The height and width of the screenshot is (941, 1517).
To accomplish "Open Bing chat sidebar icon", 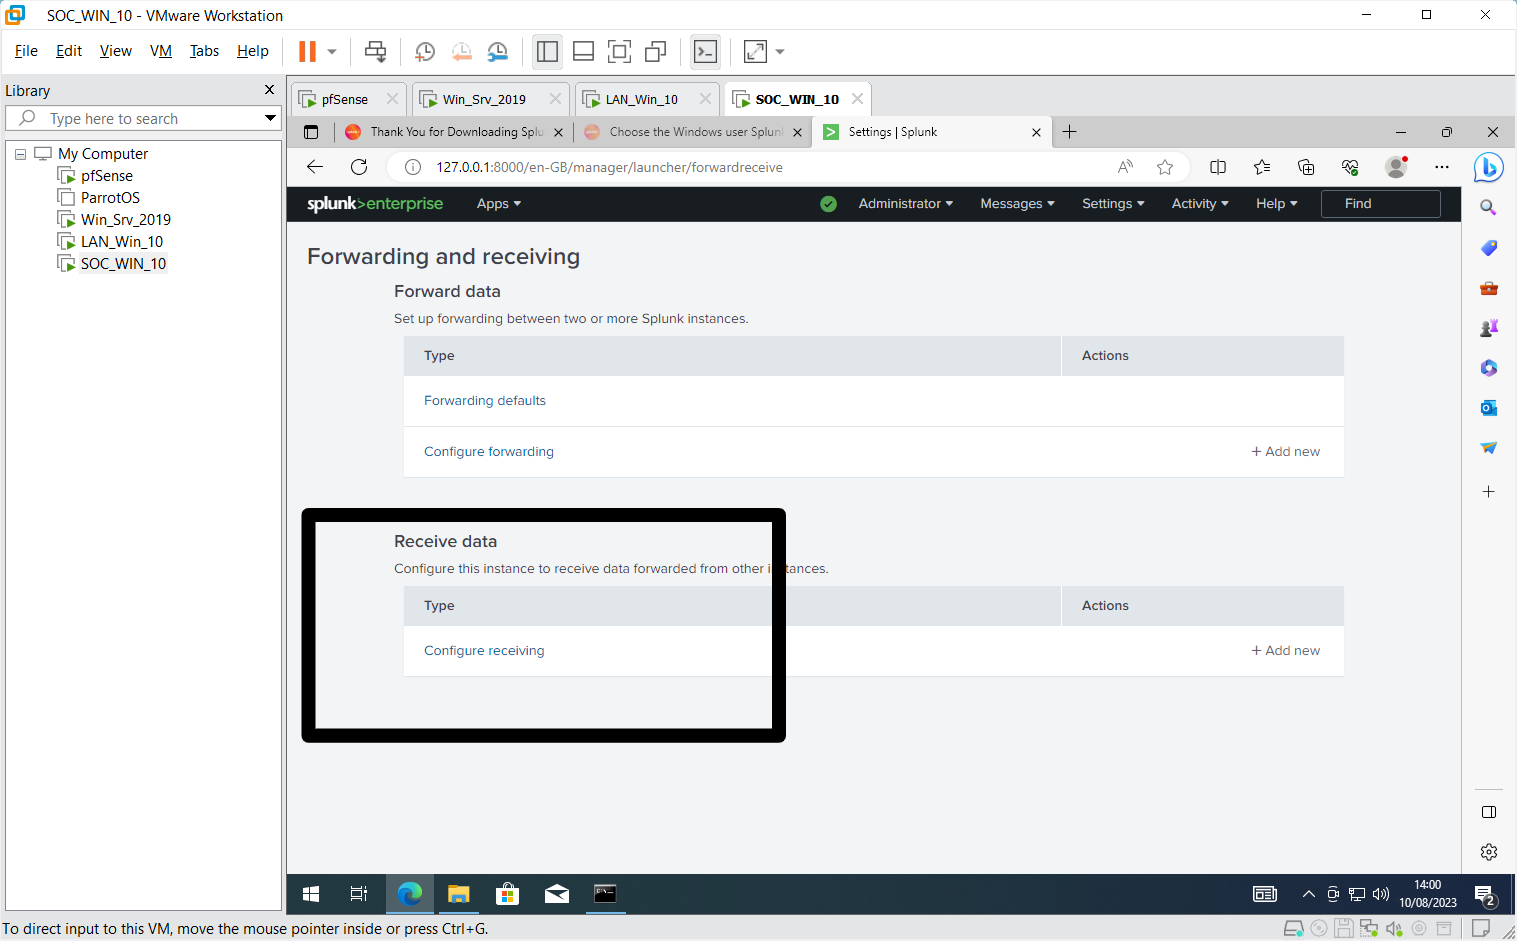I will coord(1488,167).
